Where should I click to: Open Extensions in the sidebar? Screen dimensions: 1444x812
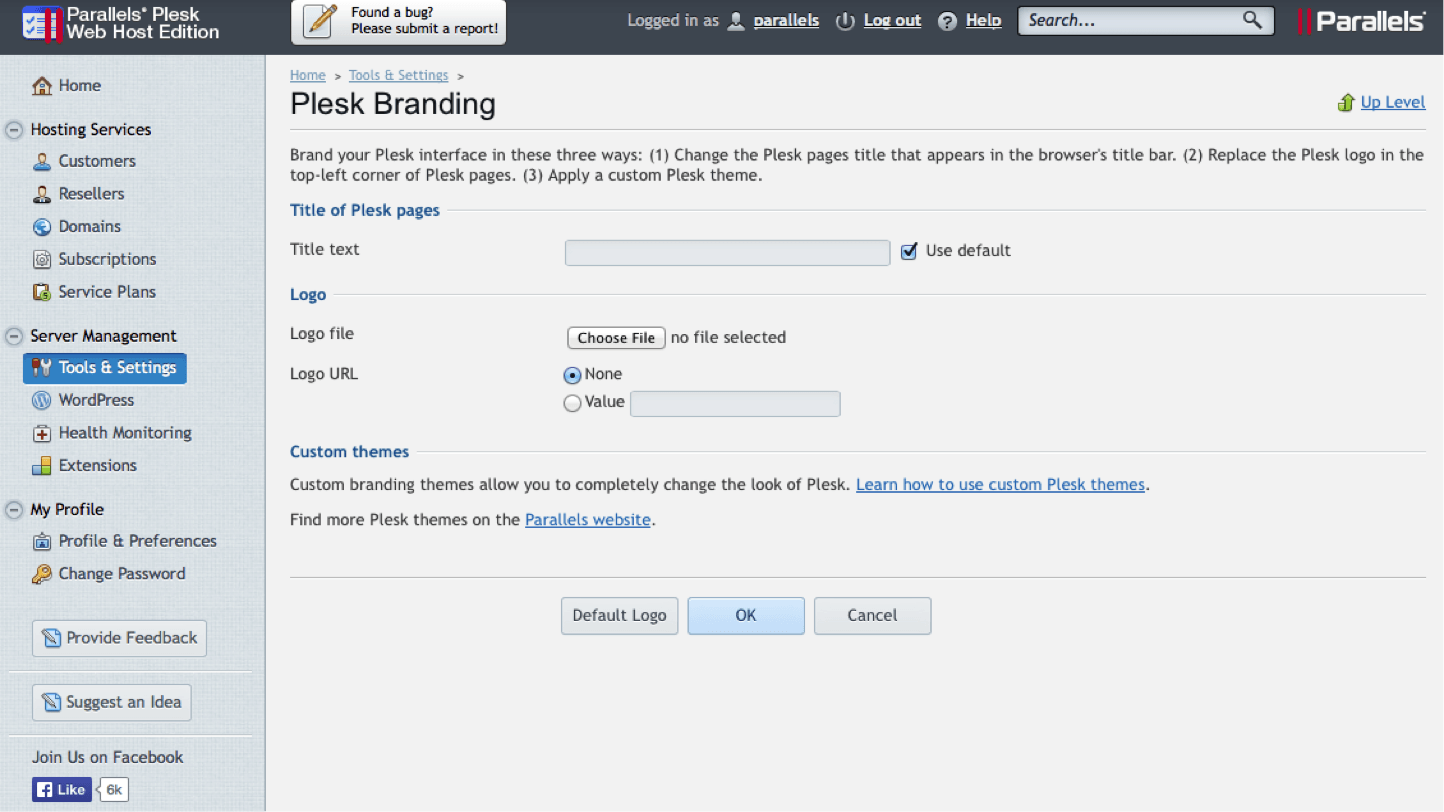click(98, 465)
